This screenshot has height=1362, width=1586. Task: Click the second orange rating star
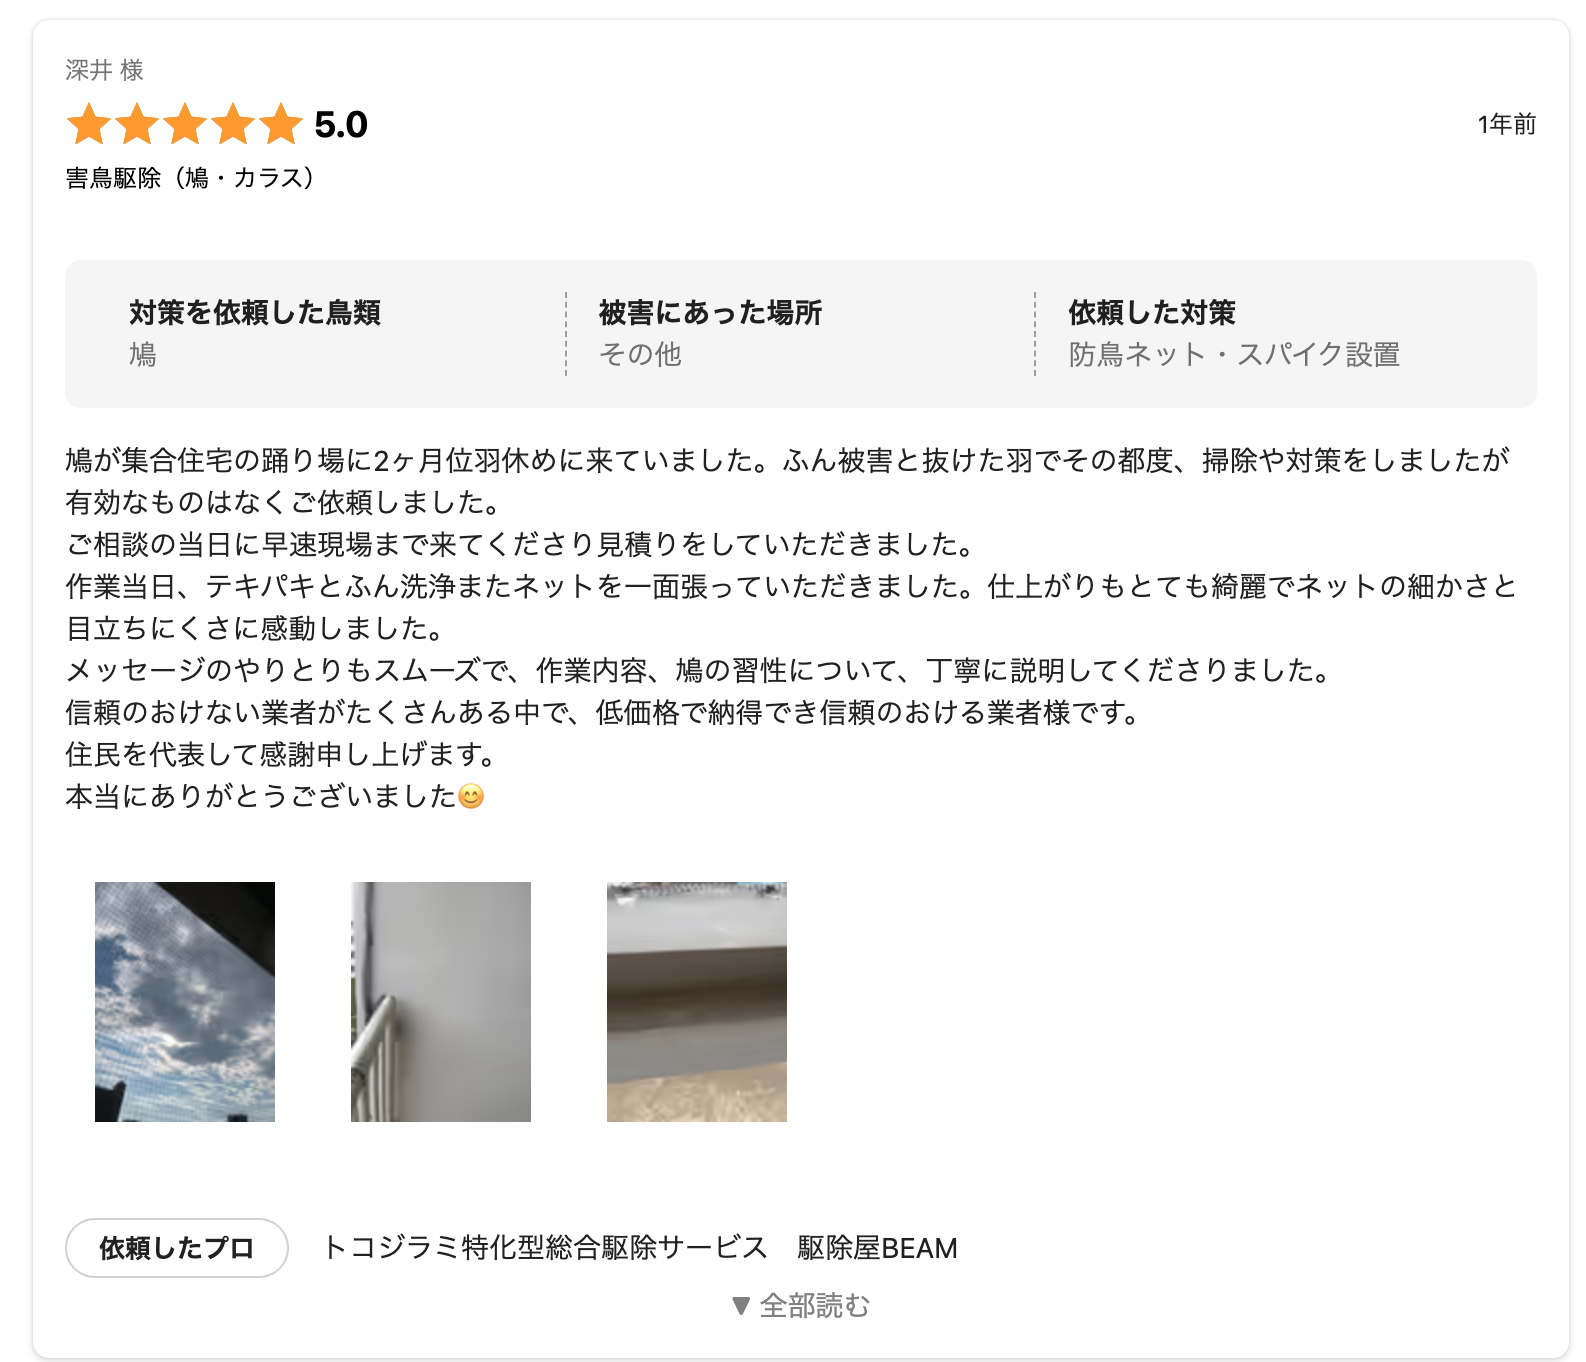coord(137,125)
